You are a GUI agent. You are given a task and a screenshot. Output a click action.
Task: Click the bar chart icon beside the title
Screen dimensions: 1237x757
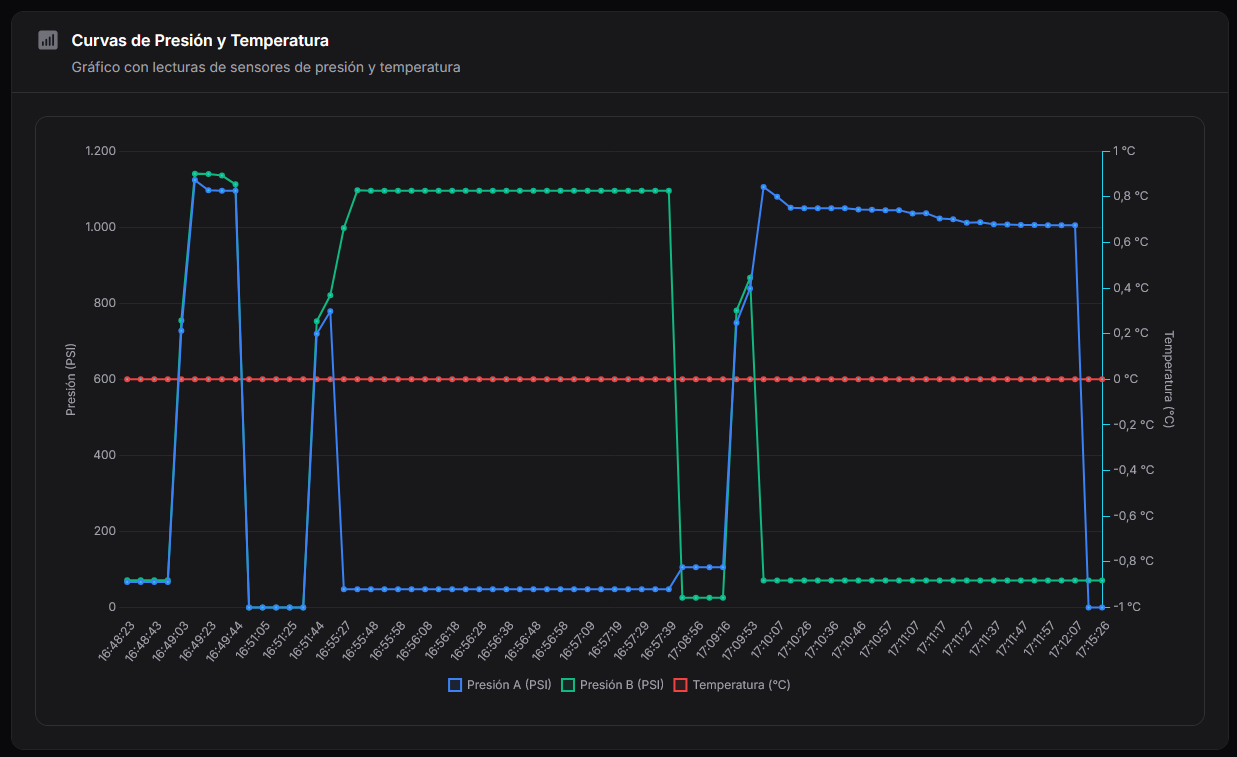tap(47, 40)
